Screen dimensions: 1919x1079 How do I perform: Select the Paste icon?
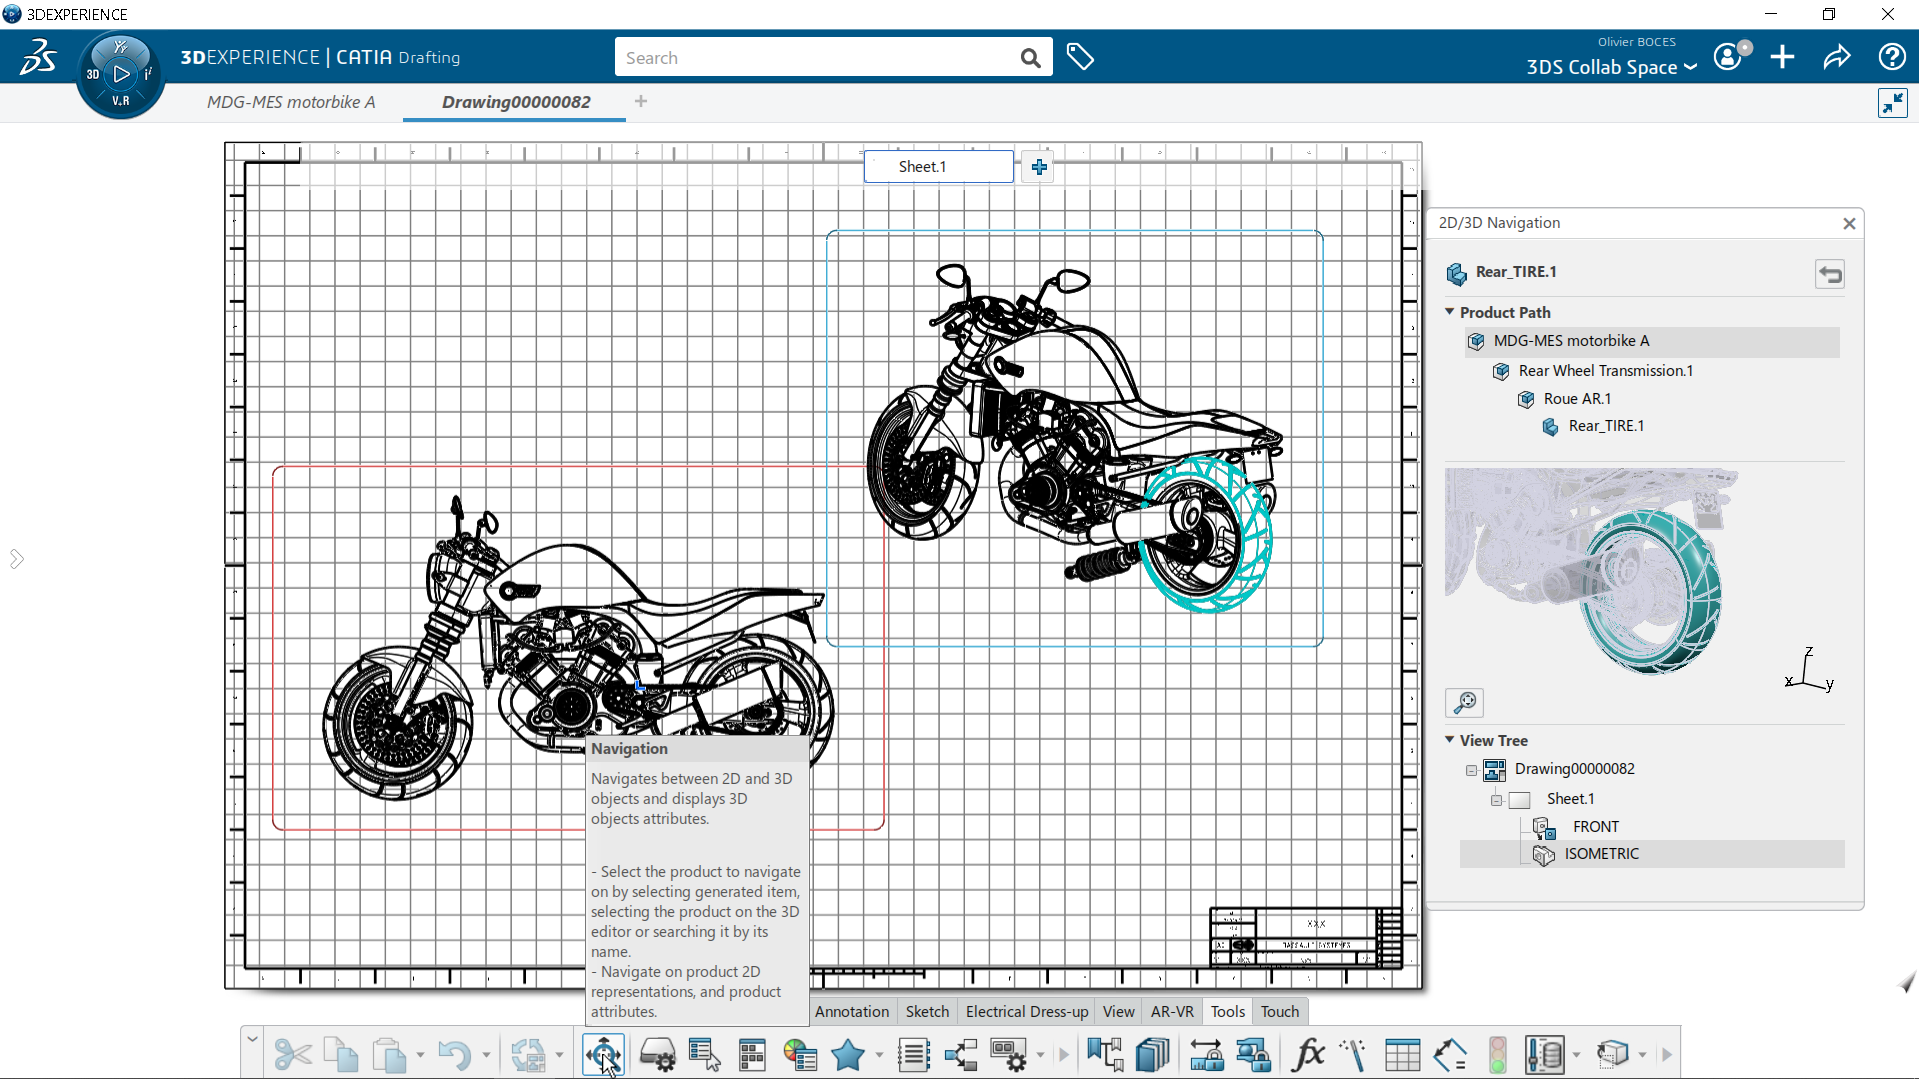point(389,1054)
